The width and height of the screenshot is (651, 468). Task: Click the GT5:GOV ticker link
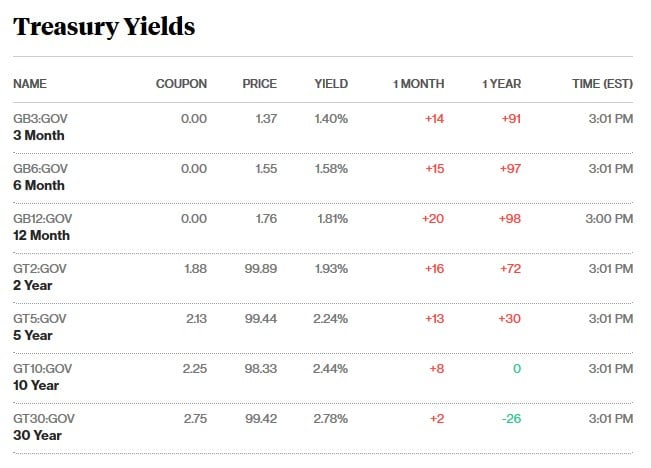pyautogui.click(x=40, y=319)
